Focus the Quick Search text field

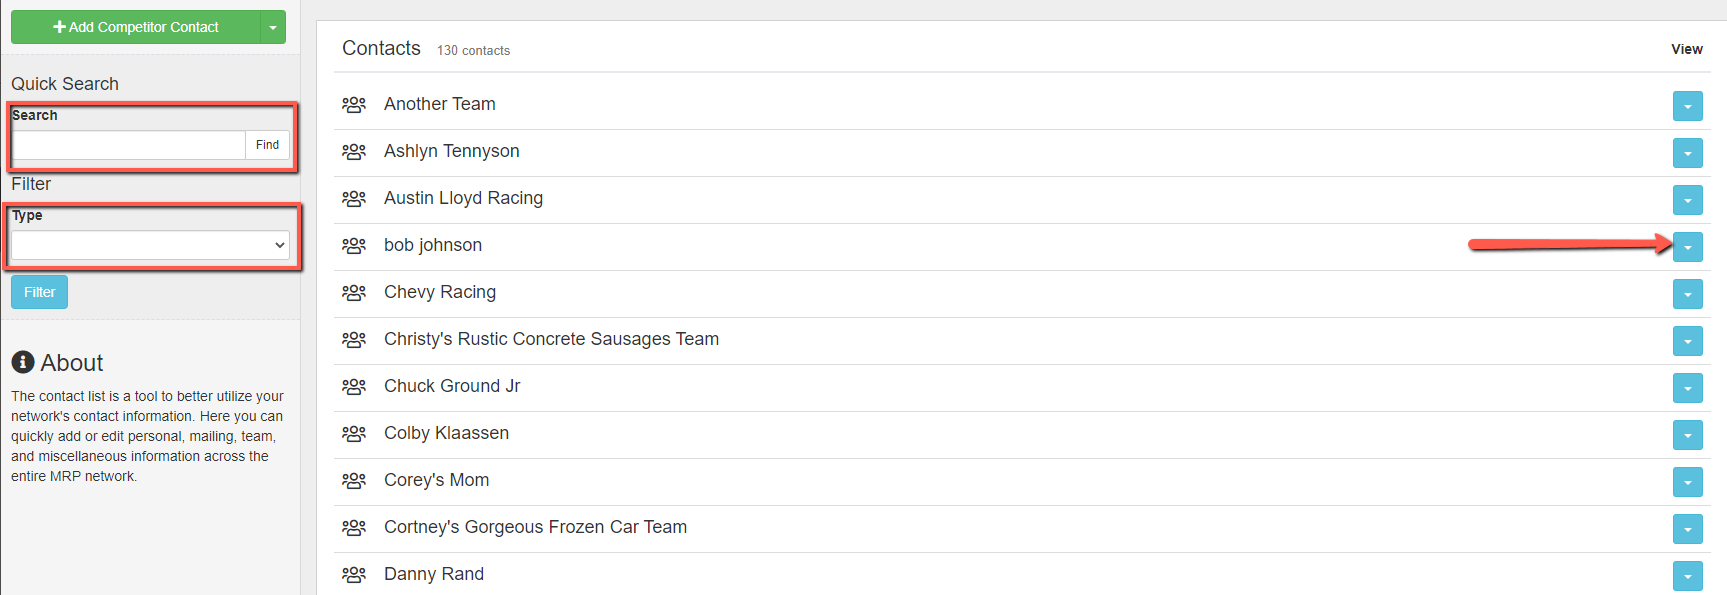(128, 145)
